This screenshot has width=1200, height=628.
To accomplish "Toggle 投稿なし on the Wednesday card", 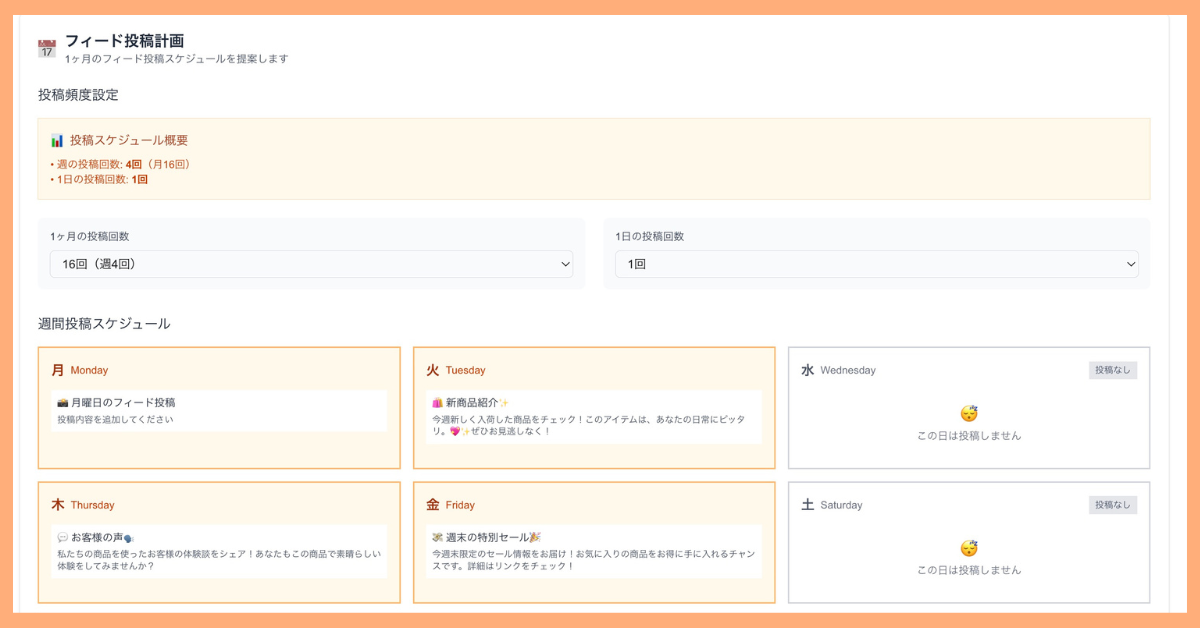I will 1112,369.
